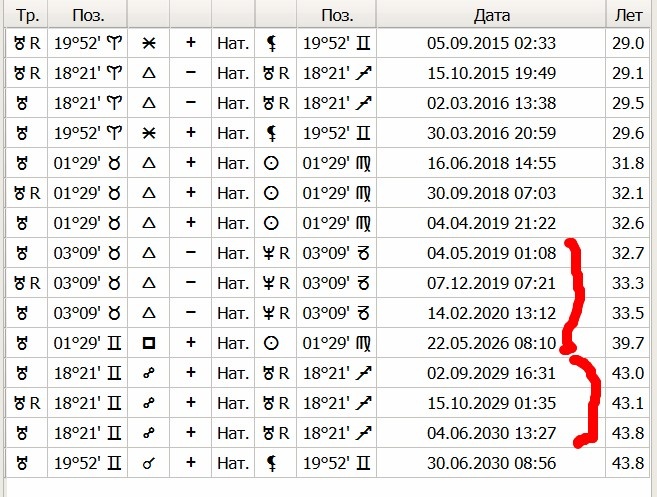This screenshot has height=497, width=657.
Task: Click square aspect icon in 22.05.2026 row
Action: click(x=149, y=343)
